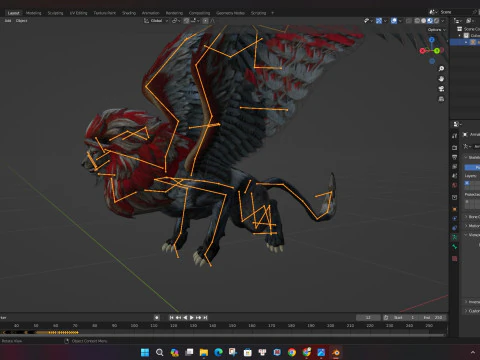Open the Geometry Nodes workspace tab
Screen dimensions: 480x360
point(230,13)
